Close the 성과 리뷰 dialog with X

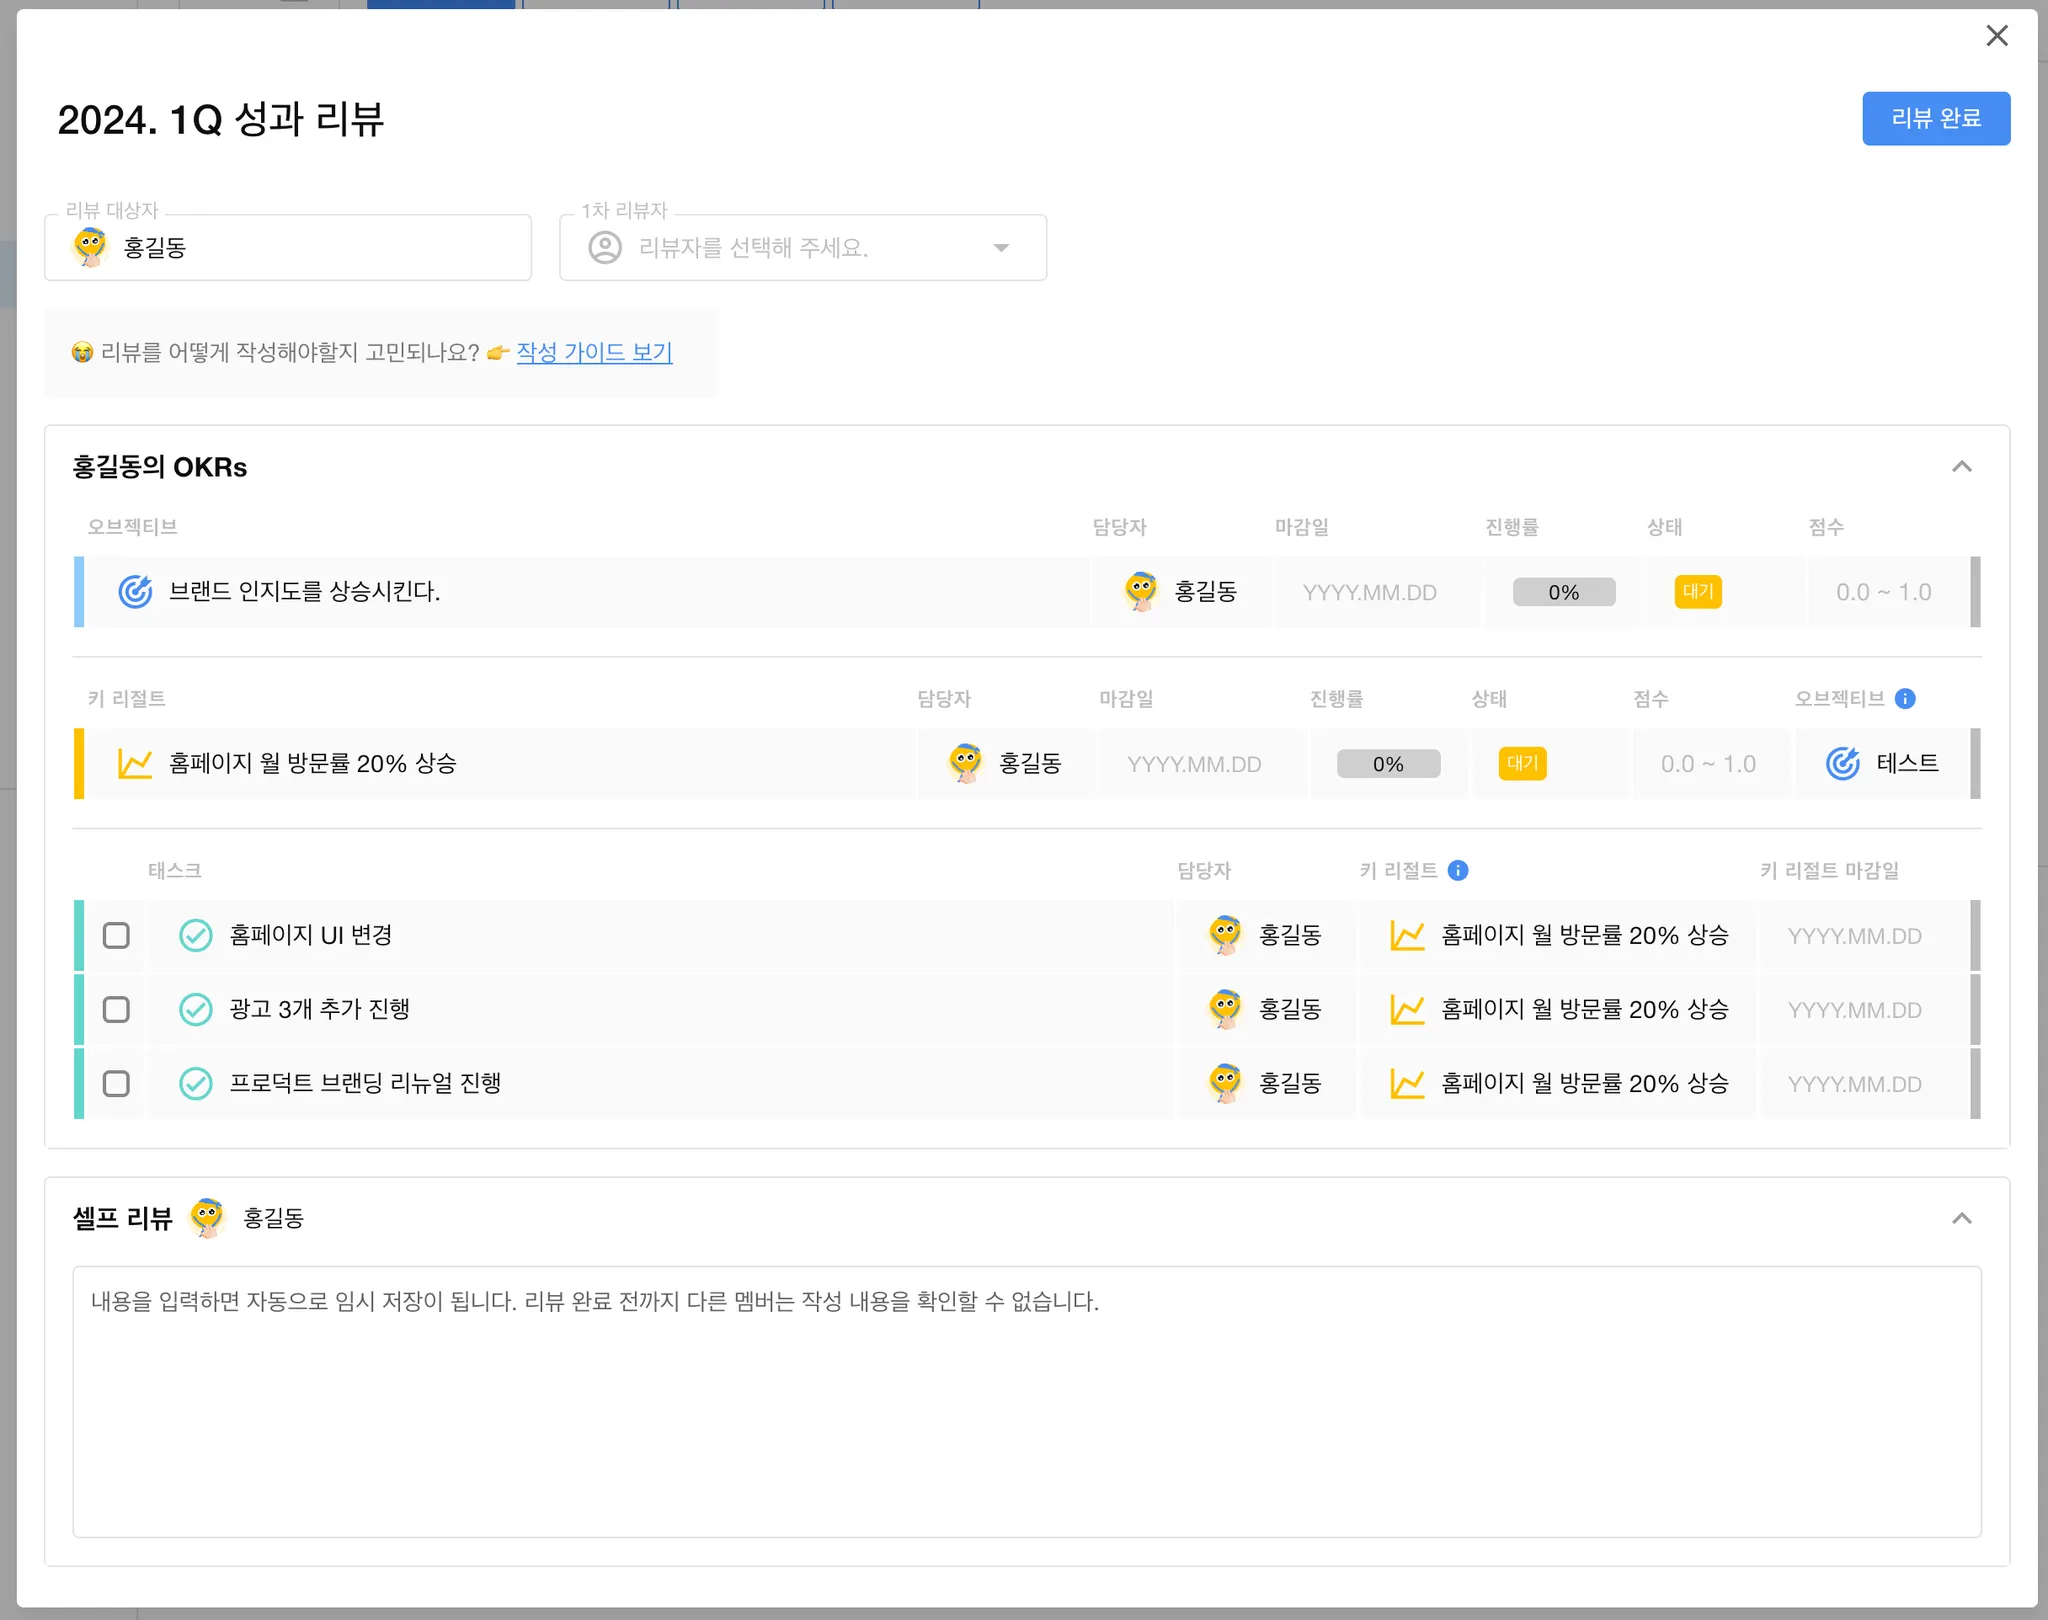coord(1996,36)
